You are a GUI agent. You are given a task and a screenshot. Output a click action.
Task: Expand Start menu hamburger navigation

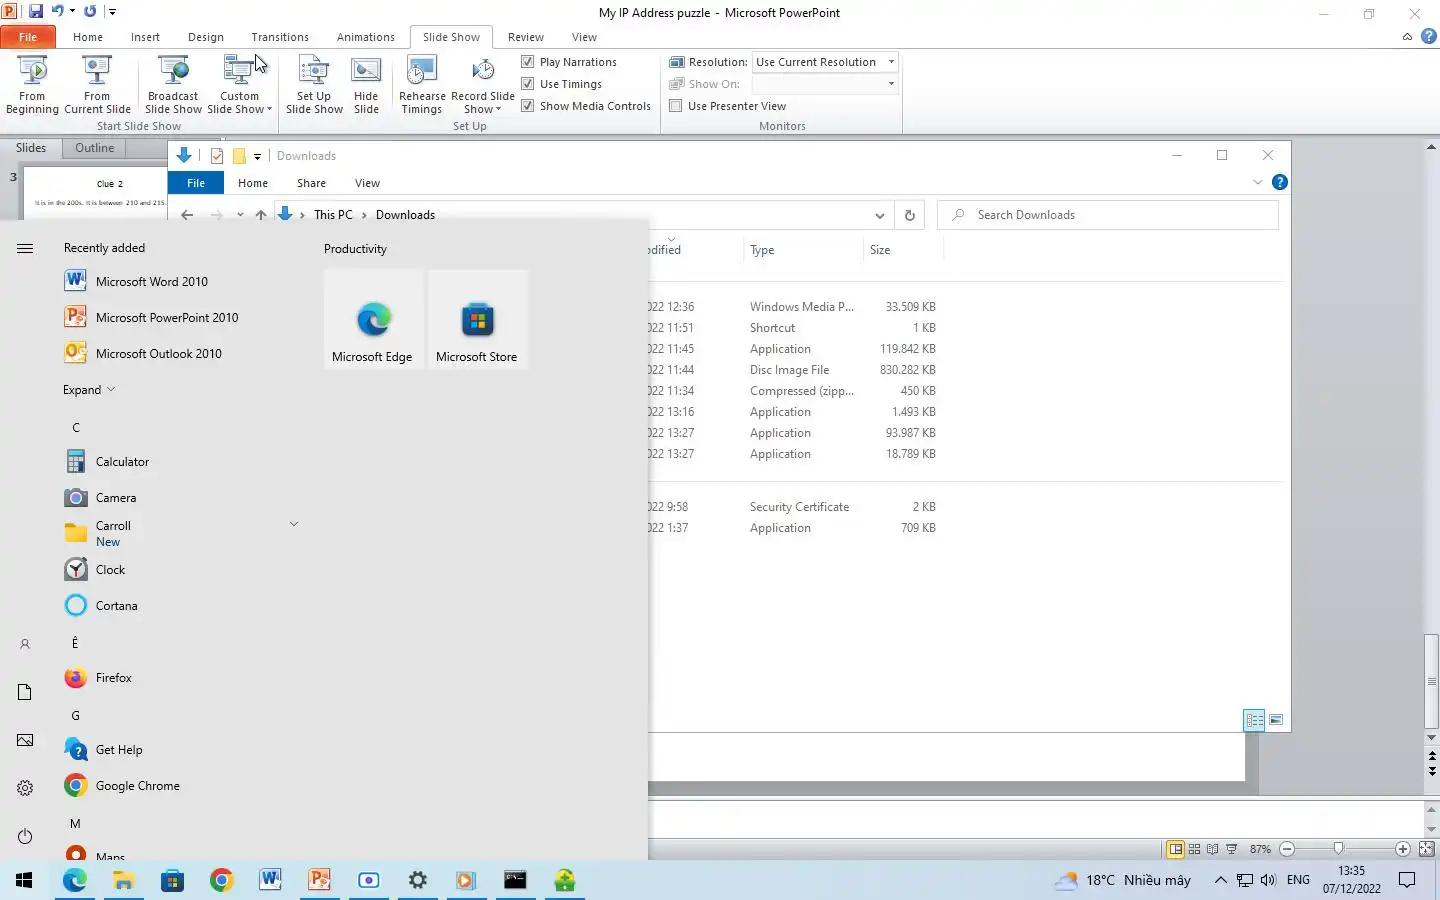pyautogui.click(x=25, y=249)
